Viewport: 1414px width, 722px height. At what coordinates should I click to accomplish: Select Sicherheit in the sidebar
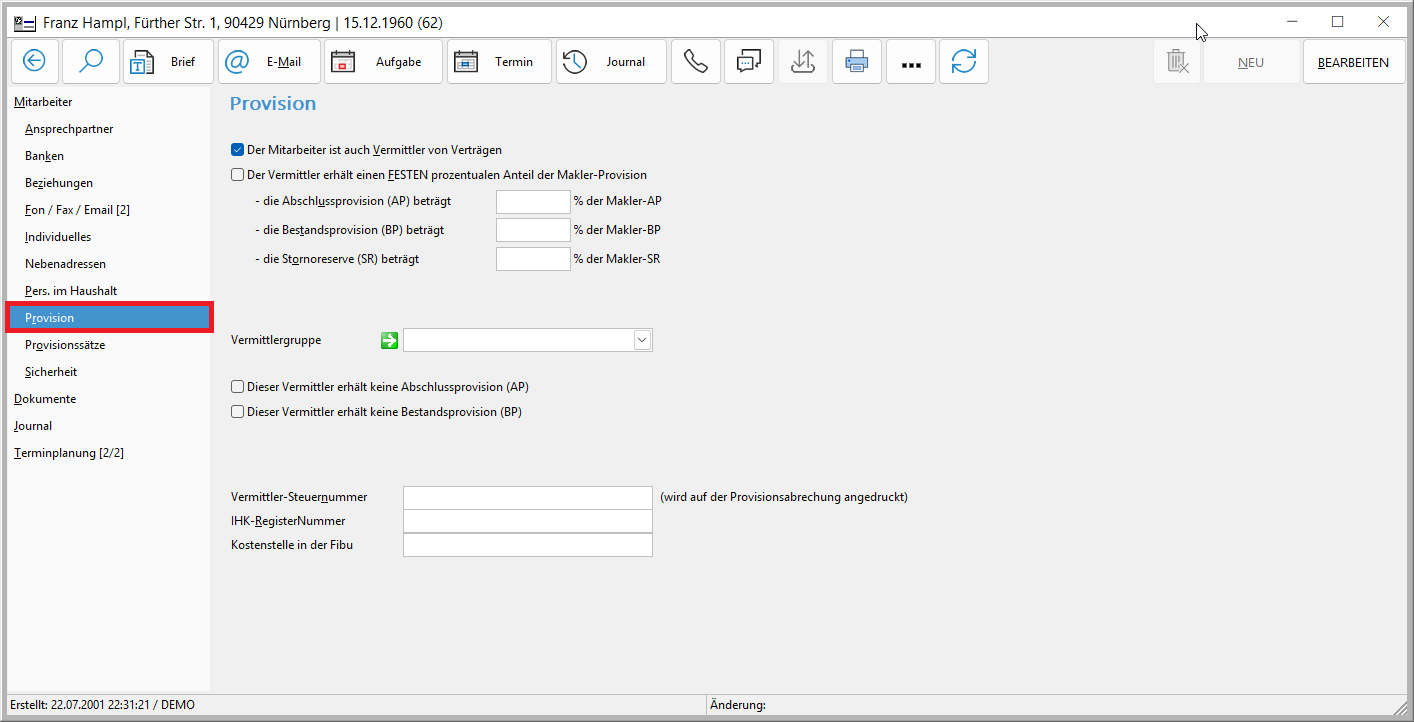(51, 372)
